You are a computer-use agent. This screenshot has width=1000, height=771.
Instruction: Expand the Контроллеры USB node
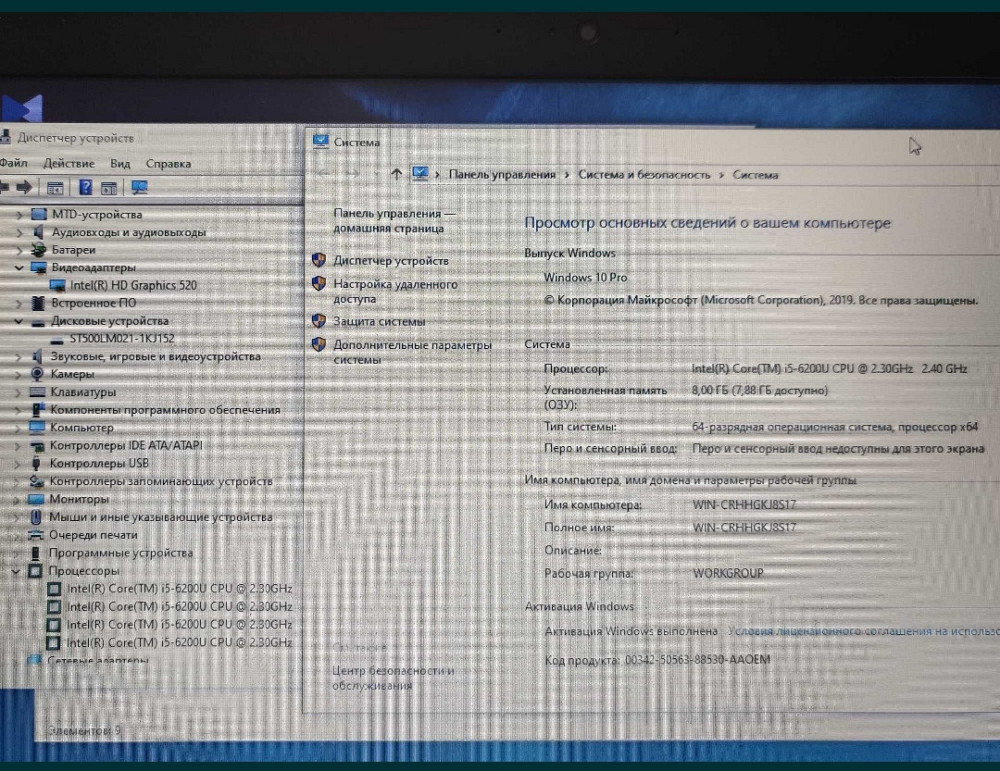click(x=19, y=463)
